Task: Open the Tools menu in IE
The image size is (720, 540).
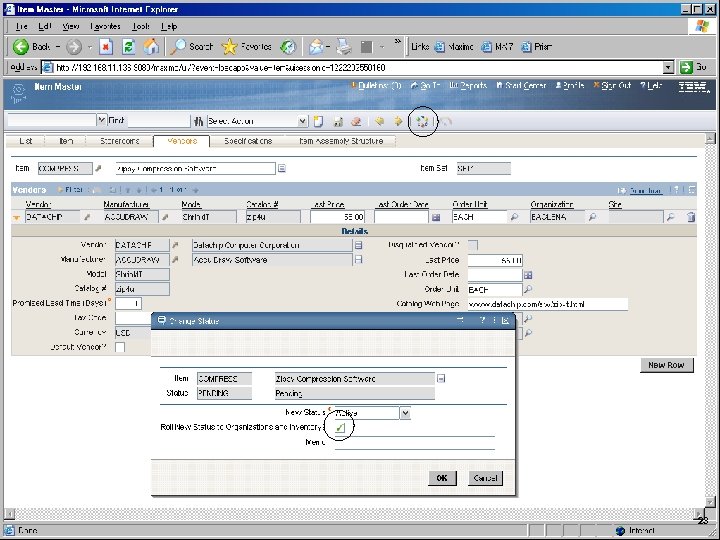Action: (141, 27)
